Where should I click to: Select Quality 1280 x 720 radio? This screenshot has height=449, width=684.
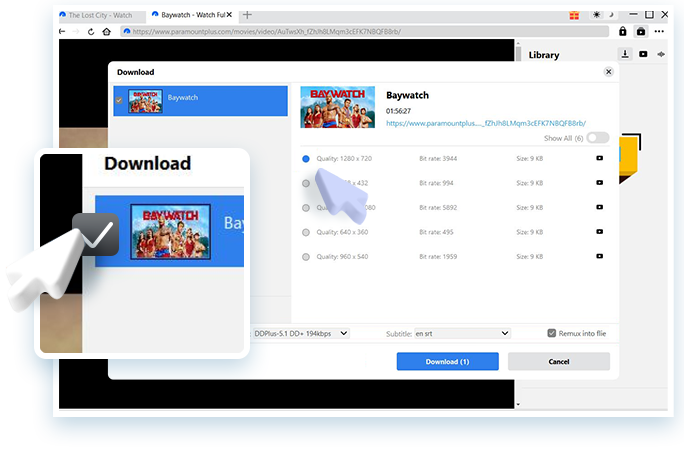point(306,159)
